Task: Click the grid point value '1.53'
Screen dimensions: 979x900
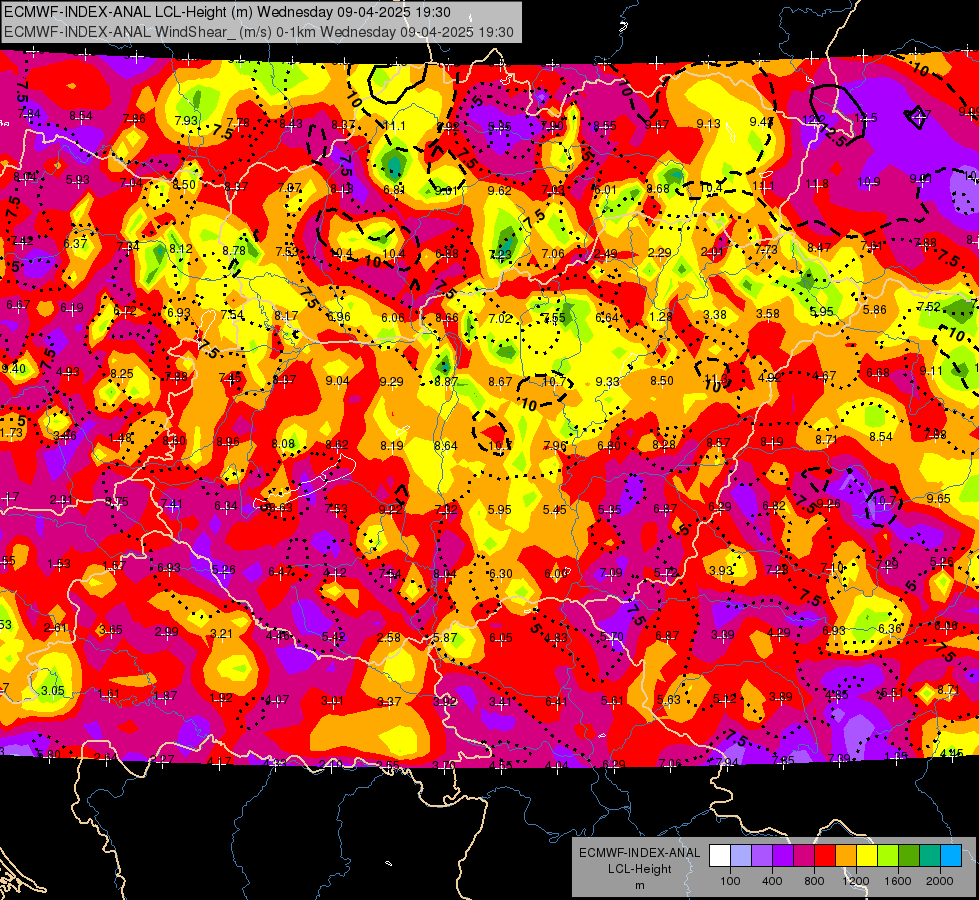Action: tap(59, 564)
